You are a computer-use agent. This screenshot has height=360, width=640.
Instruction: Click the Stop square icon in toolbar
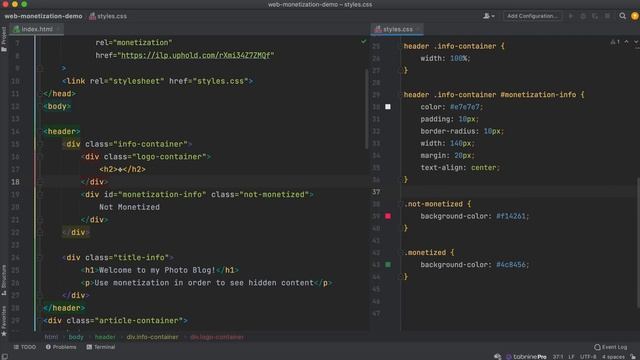tap(607, 16)
